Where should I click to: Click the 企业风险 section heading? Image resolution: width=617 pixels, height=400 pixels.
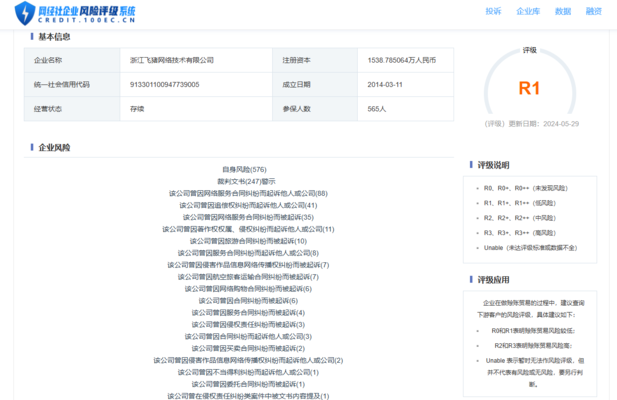(54, 148)
